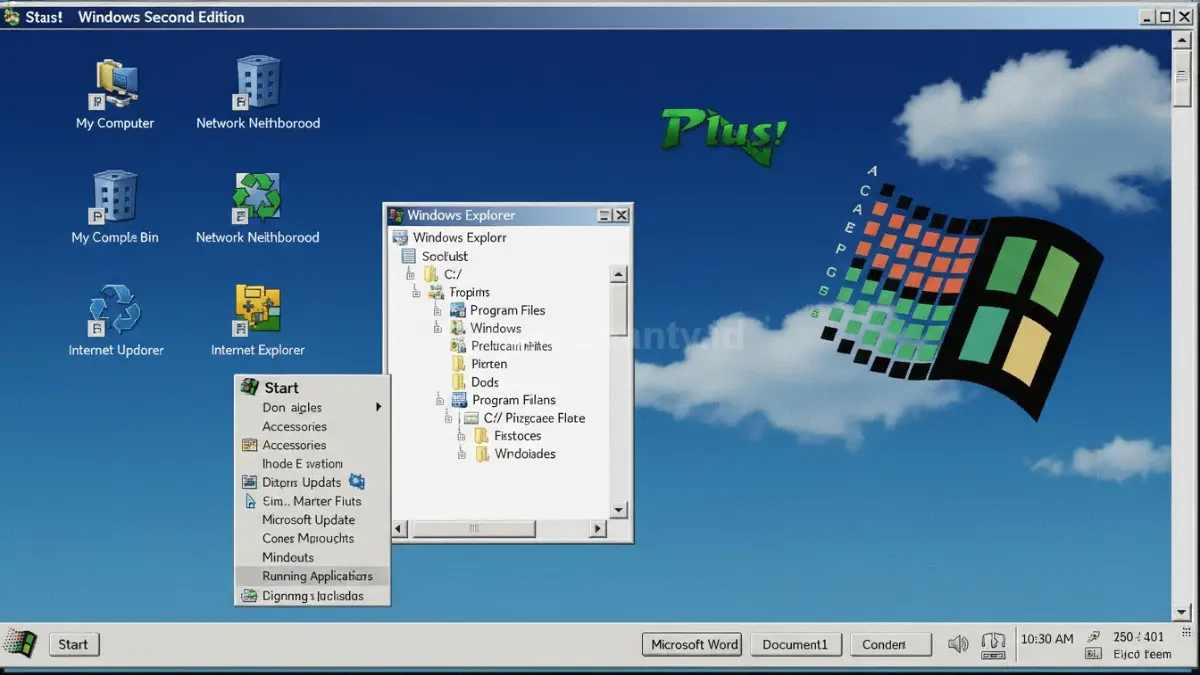Select the highlighted Running Applications entry
Screen dimensions: 1200x675
(312, 576)
